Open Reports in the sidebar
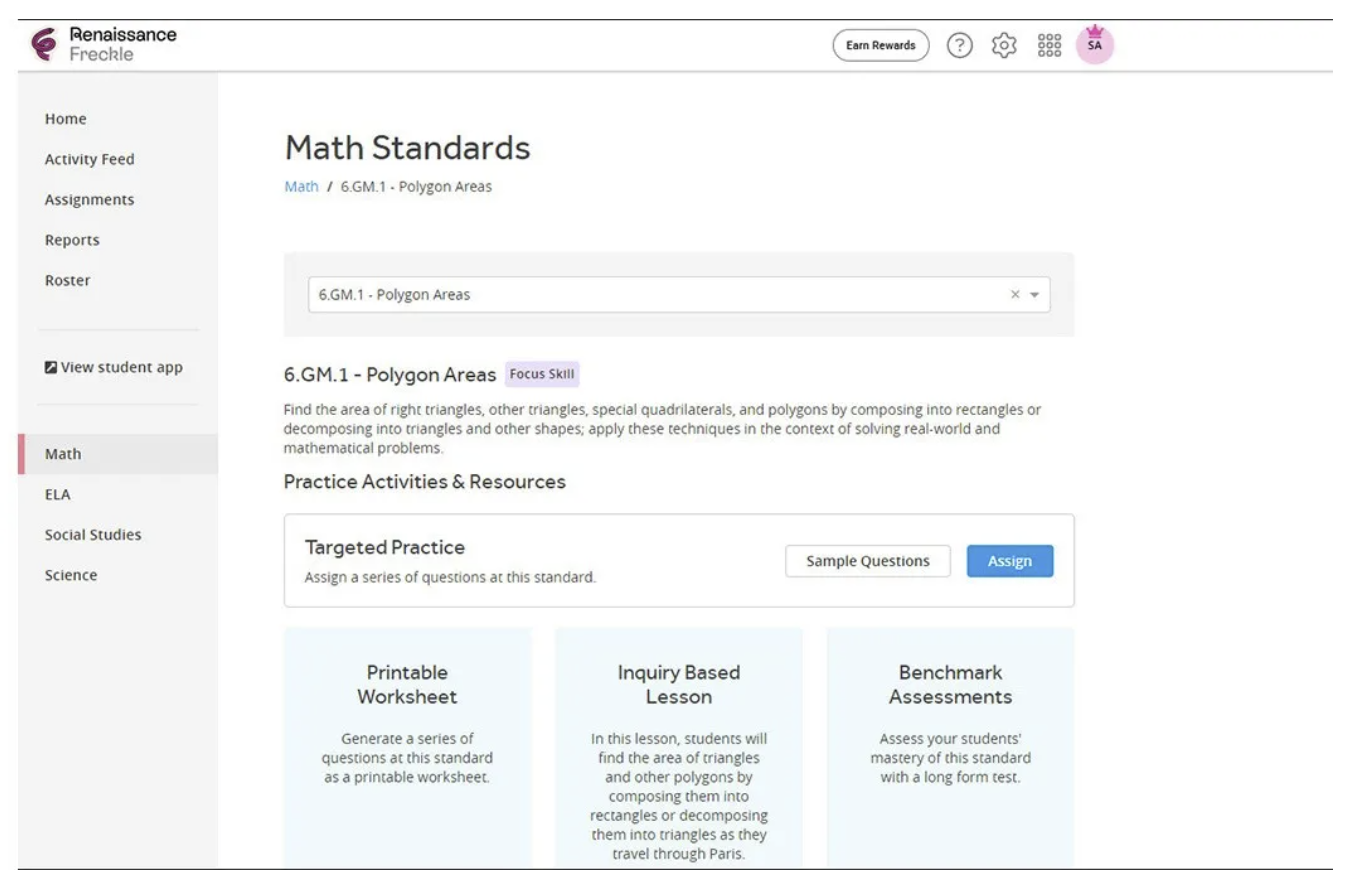The height and width of the screenshot is (882, 1348). [72, 240]
